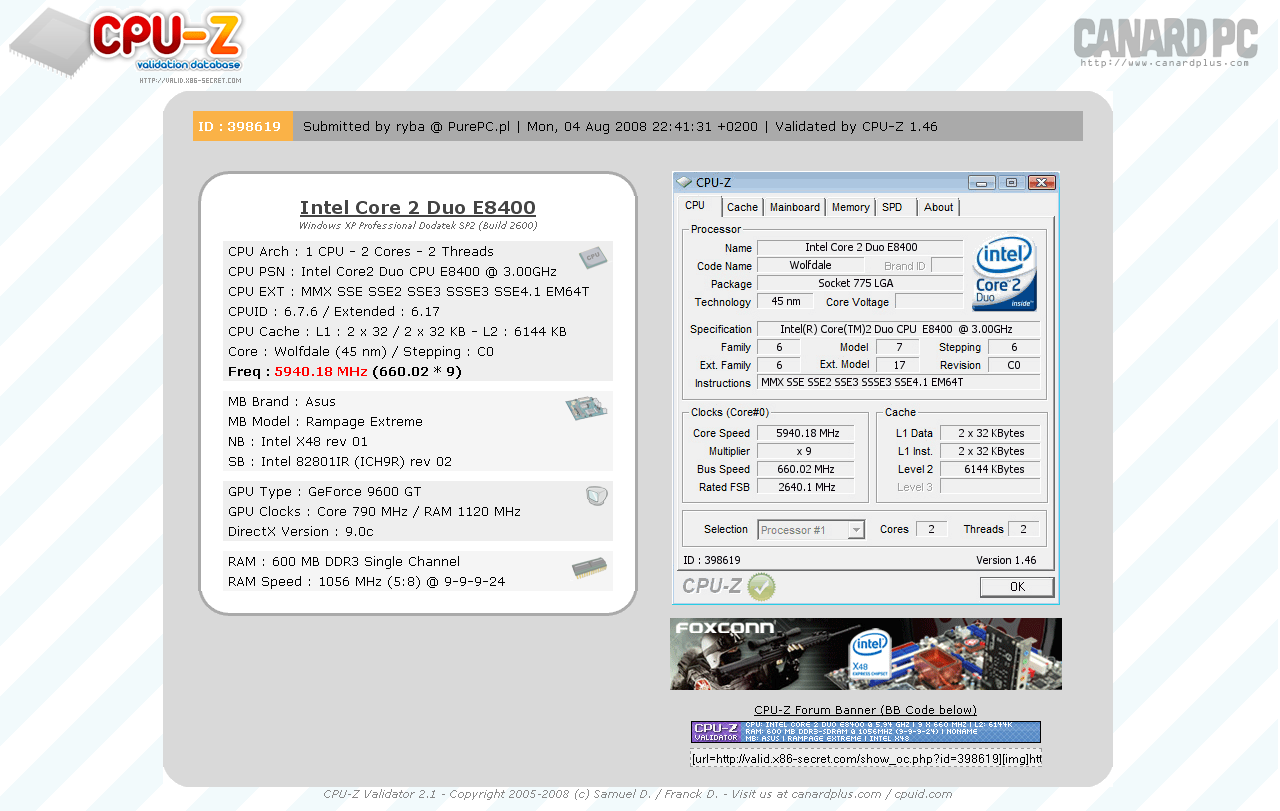Click the CPU PSN line

click(392, 272)
